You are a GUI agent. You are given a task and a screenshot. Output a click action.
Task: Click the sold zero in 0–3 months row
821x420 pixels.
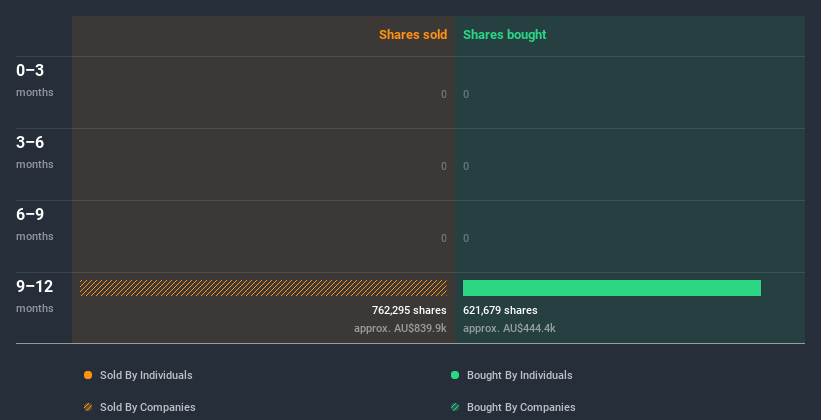[444, 94]
